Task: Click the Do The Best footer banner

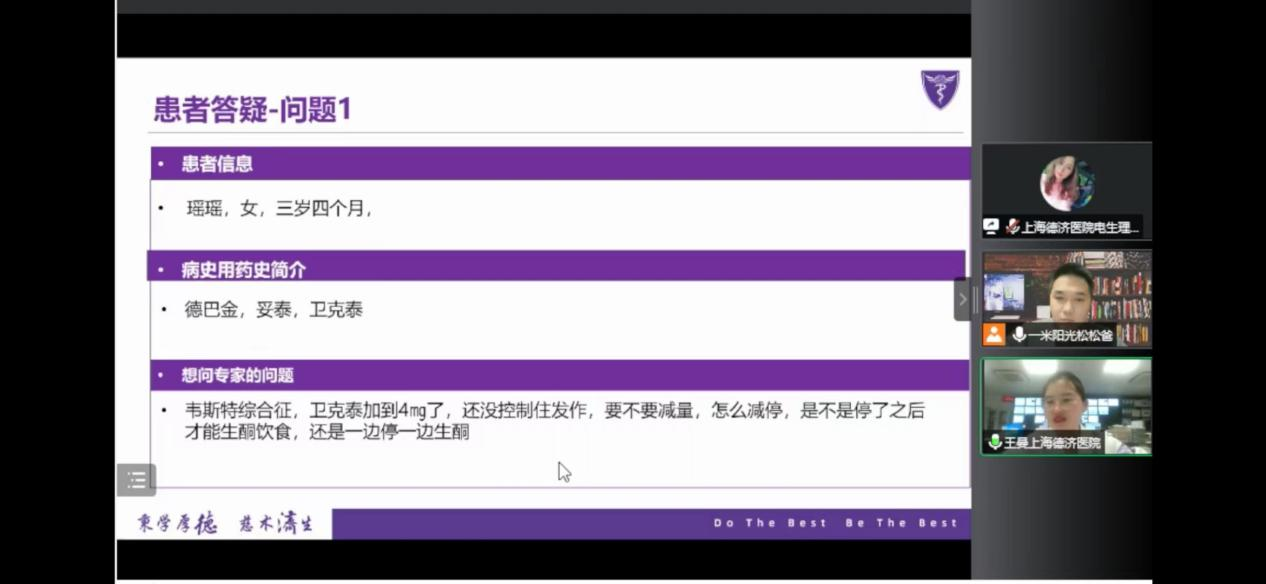Action: tap(835, 523)
